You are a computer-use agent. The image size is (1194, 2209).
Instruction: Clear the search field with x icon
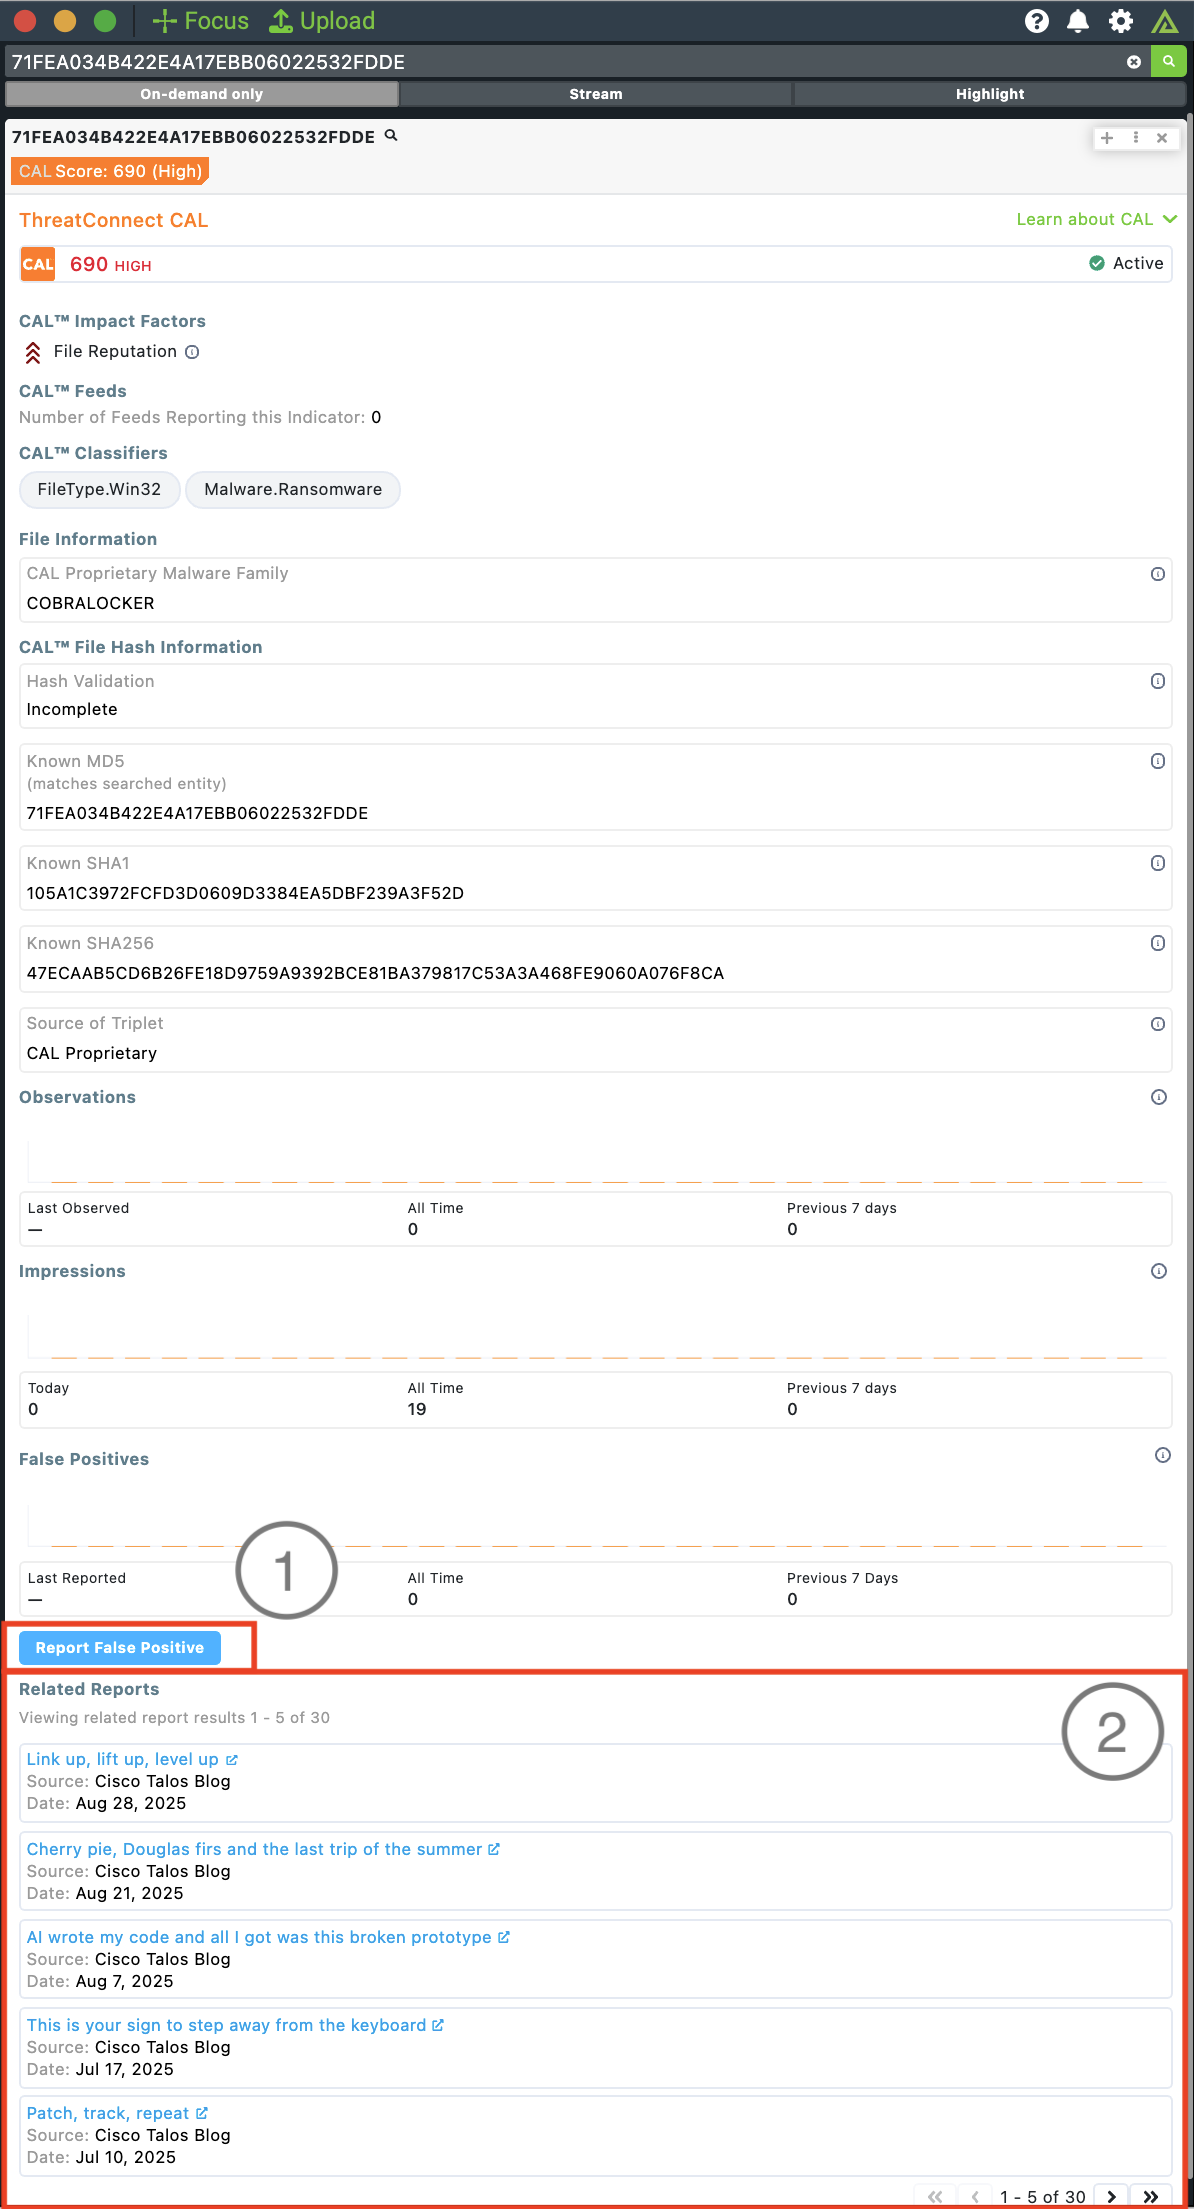1134,62
